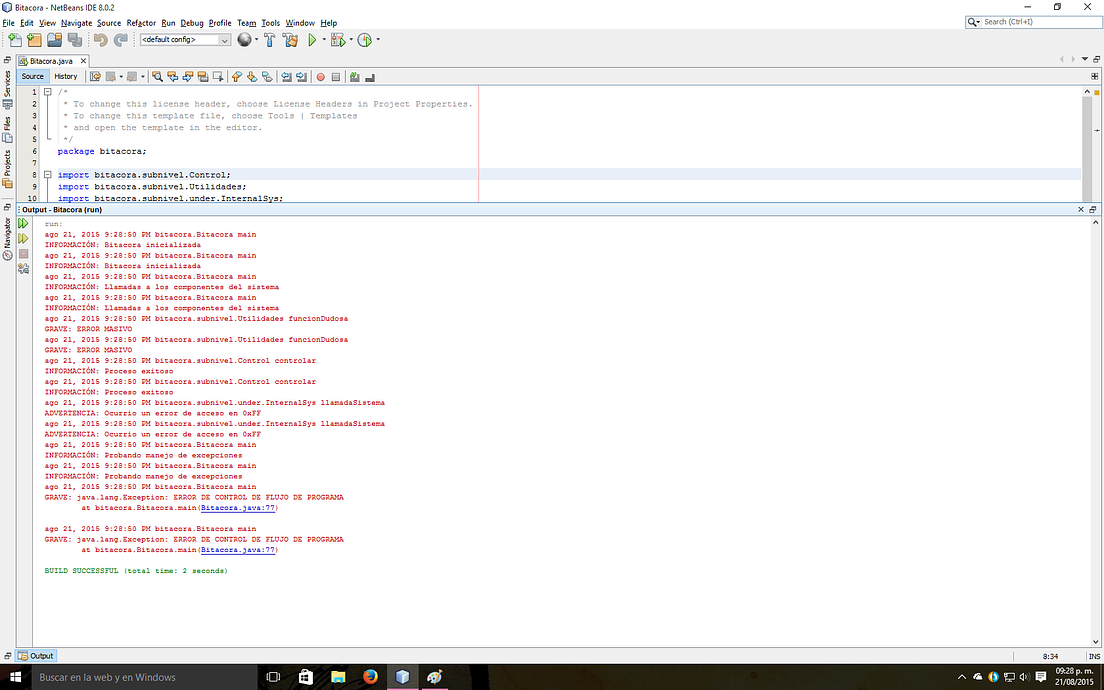The height and width of the screenshot is (690, 1104).
Task: Open the Refactor menu
Action: [141, 22]
